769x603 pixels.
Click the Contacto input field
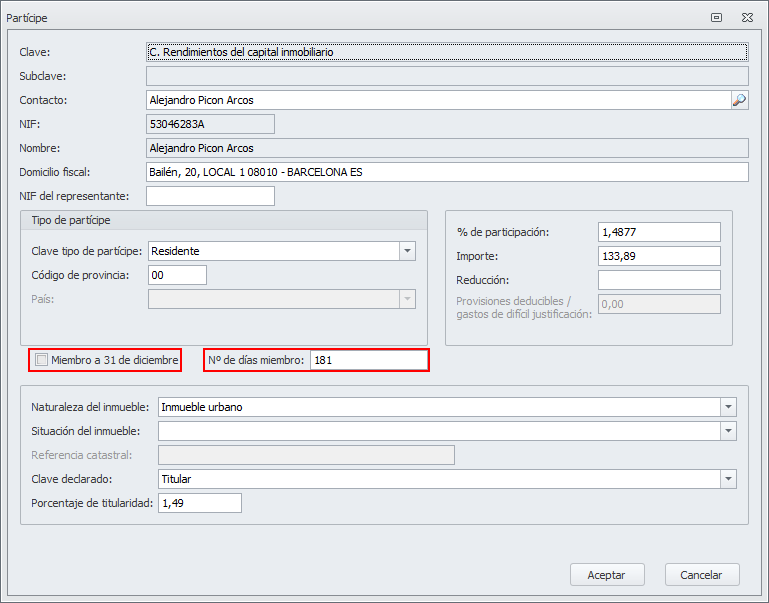pos(437,100)
